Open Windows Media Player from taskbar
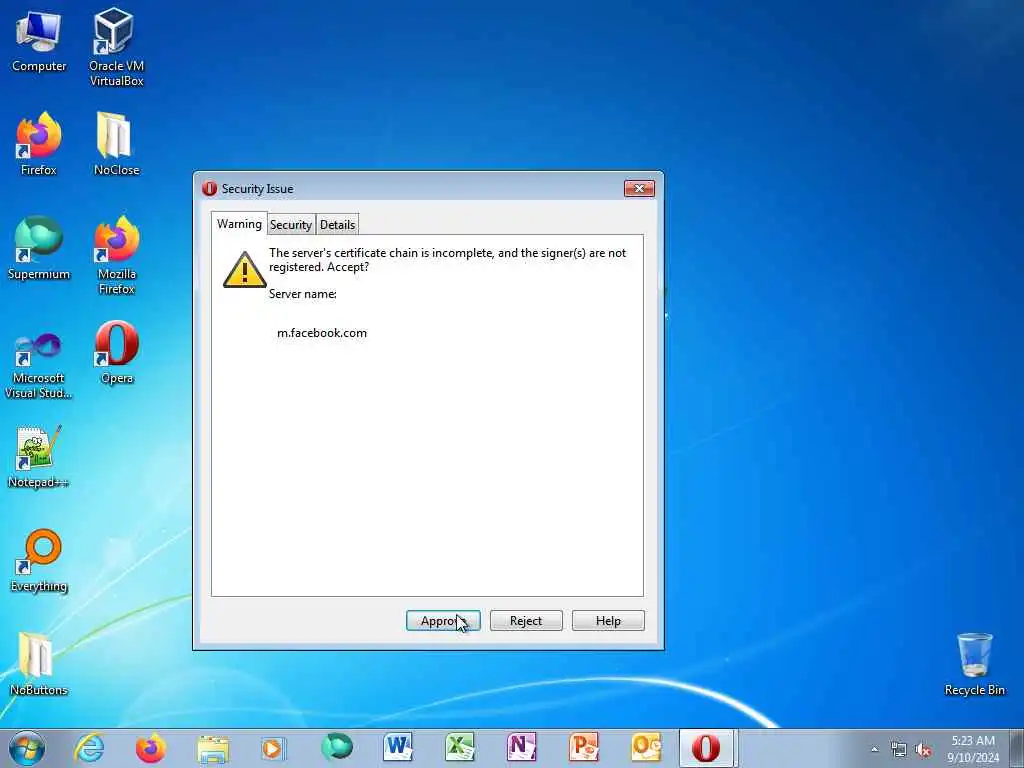The width and height of the screenshot is (1024, 768). (x=274, y=748)
